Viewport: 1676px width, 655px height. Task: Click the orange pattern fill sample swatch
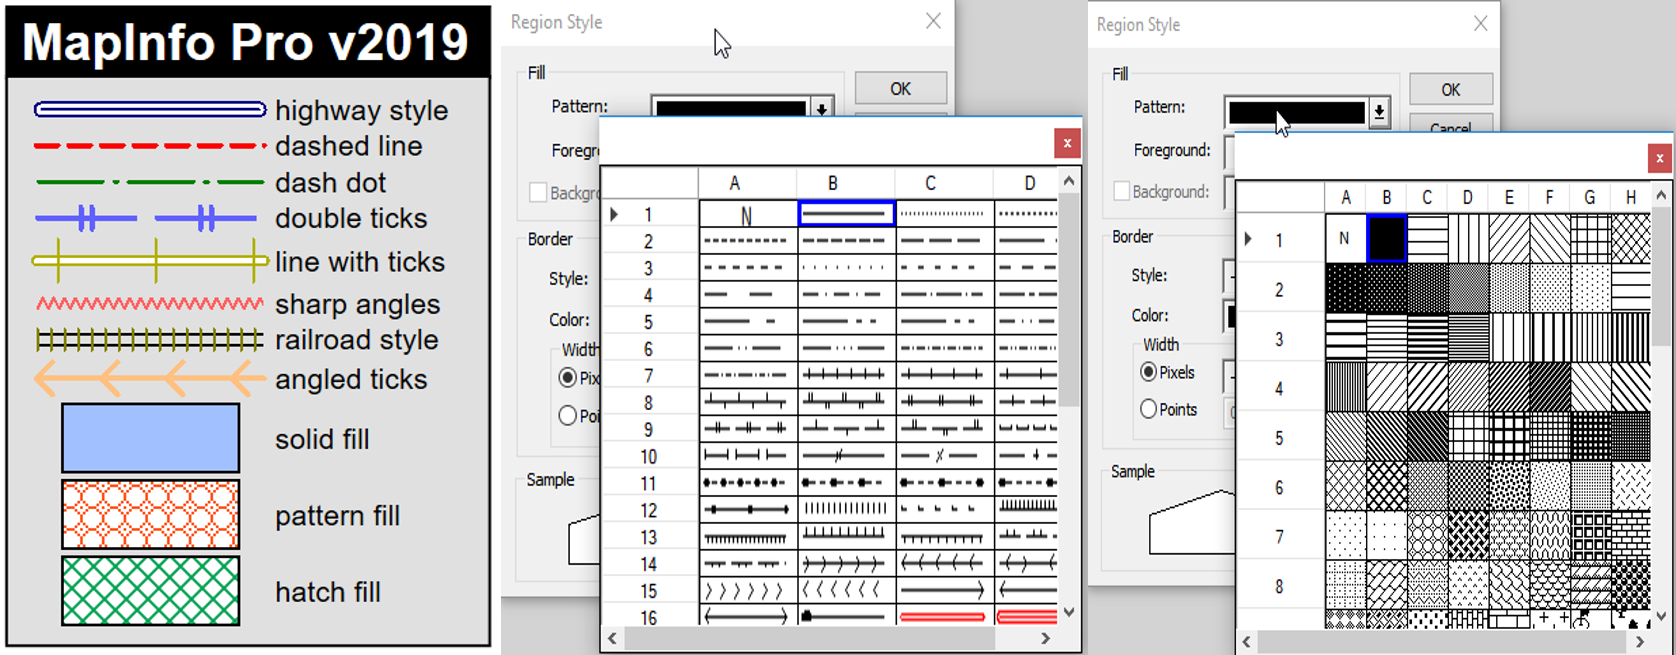[x=150, y=515]
